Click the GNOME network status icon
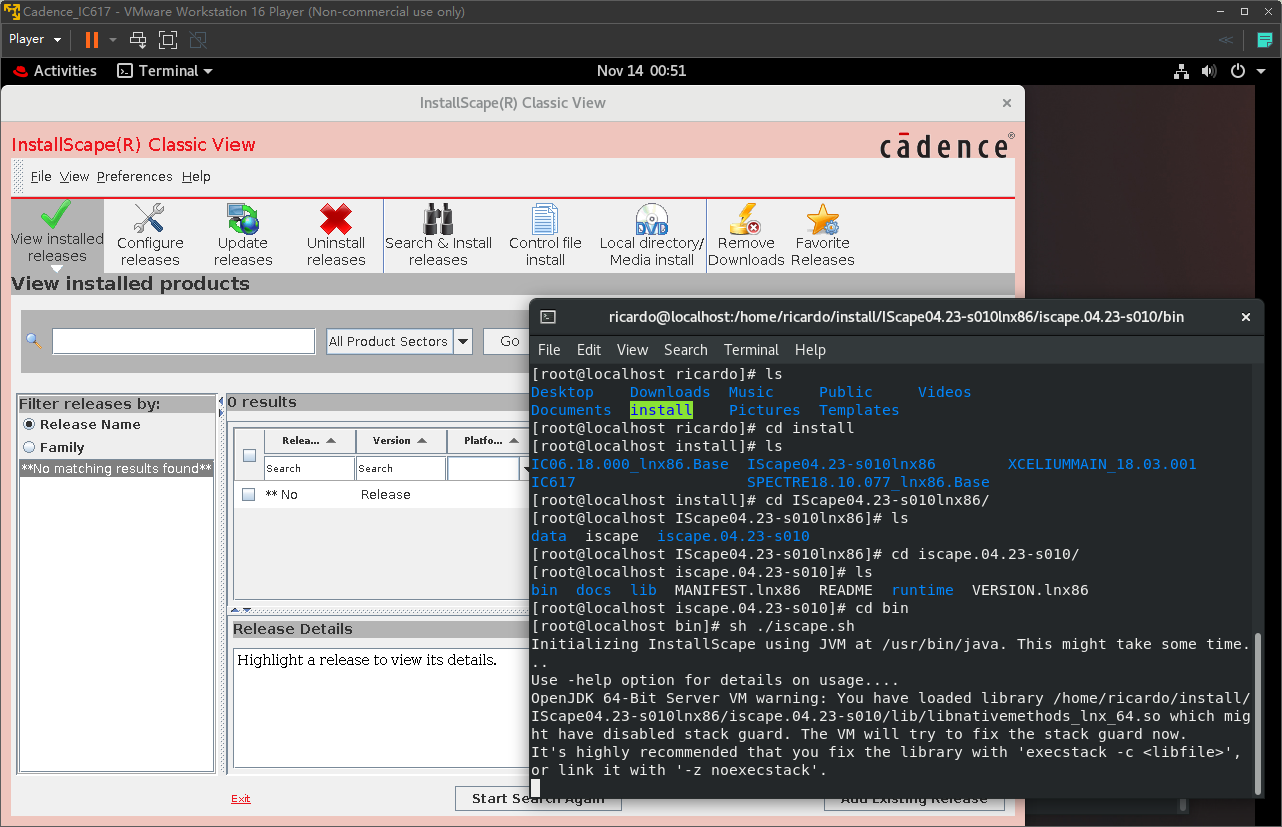The height and width of the screenshot is (827, 1282). tap(1181, 71)
